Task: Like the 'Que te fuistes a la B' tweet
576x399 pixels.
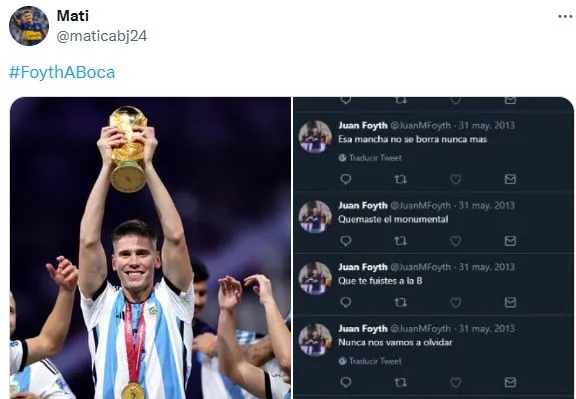Action: (456, 302)
